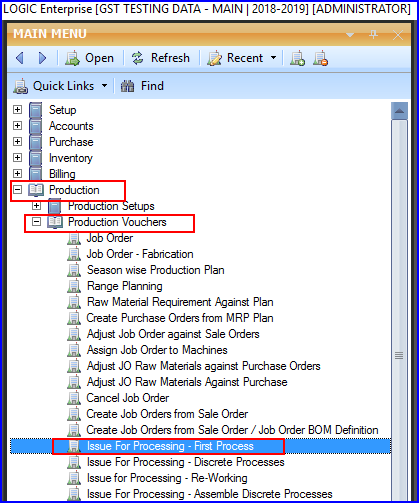Open the Job Order voucher
This screenshot has height=503, width=419.
(x=110, y=238)
